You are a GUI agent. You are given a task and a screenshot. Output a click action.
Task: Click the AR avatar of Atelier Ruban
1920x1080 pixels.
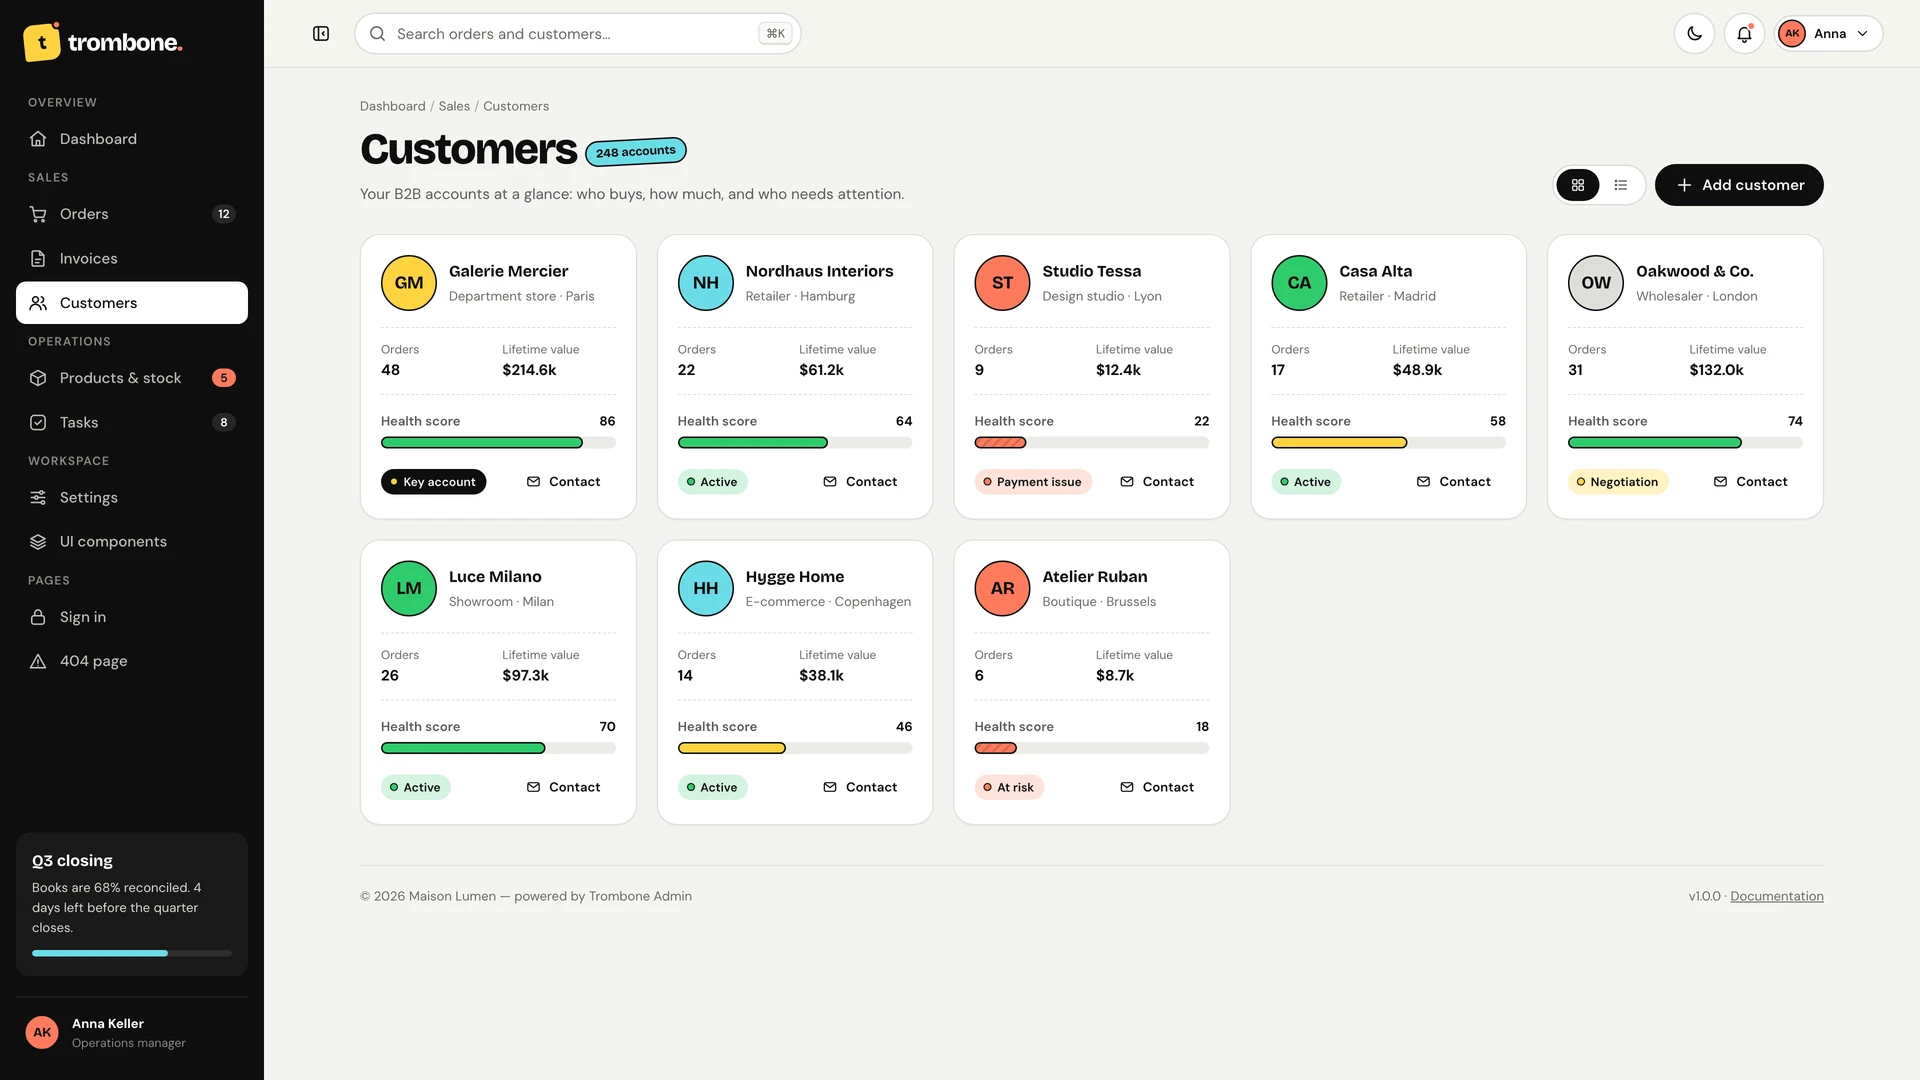click(1002, 589)
